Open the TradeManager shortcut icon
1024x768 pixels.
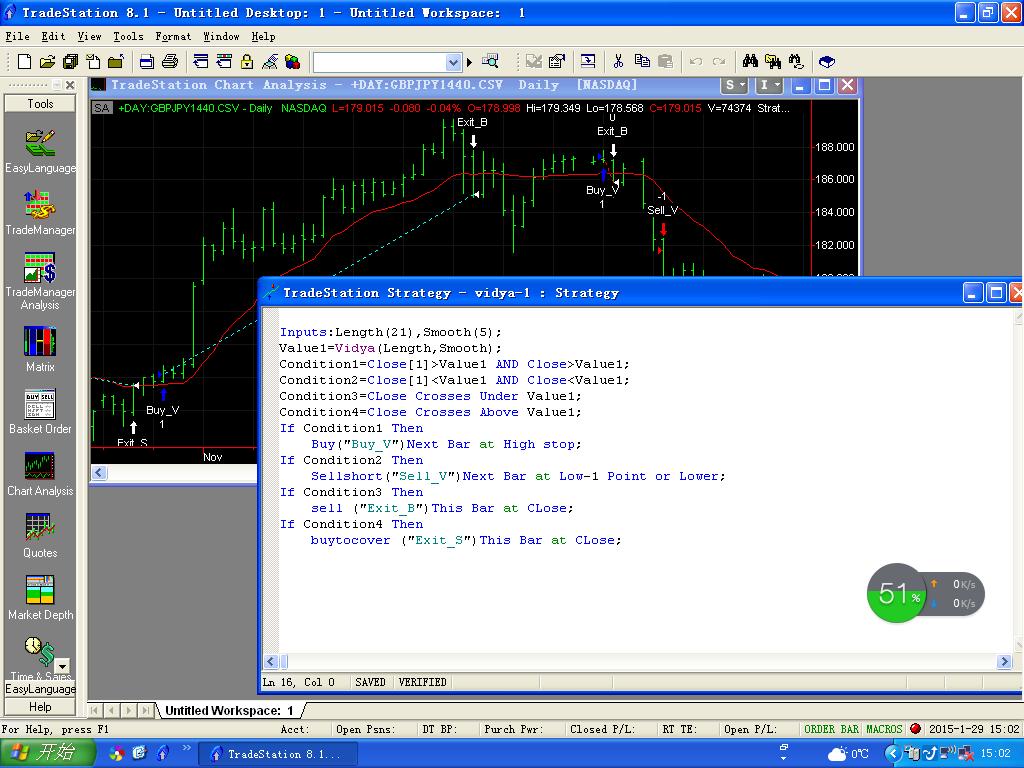[40, 213]
